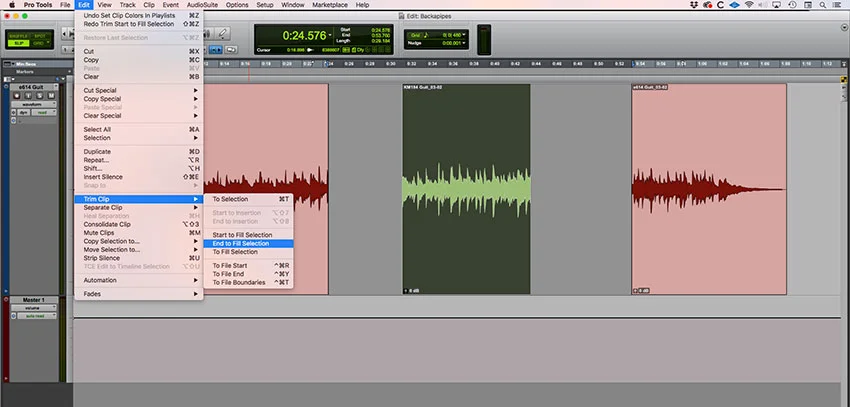Image resolution: width=850 pixels, height=407 pixels.
Task: Mute the e614 Guit track
Action: pyautogui.click(x=51, y=95)
